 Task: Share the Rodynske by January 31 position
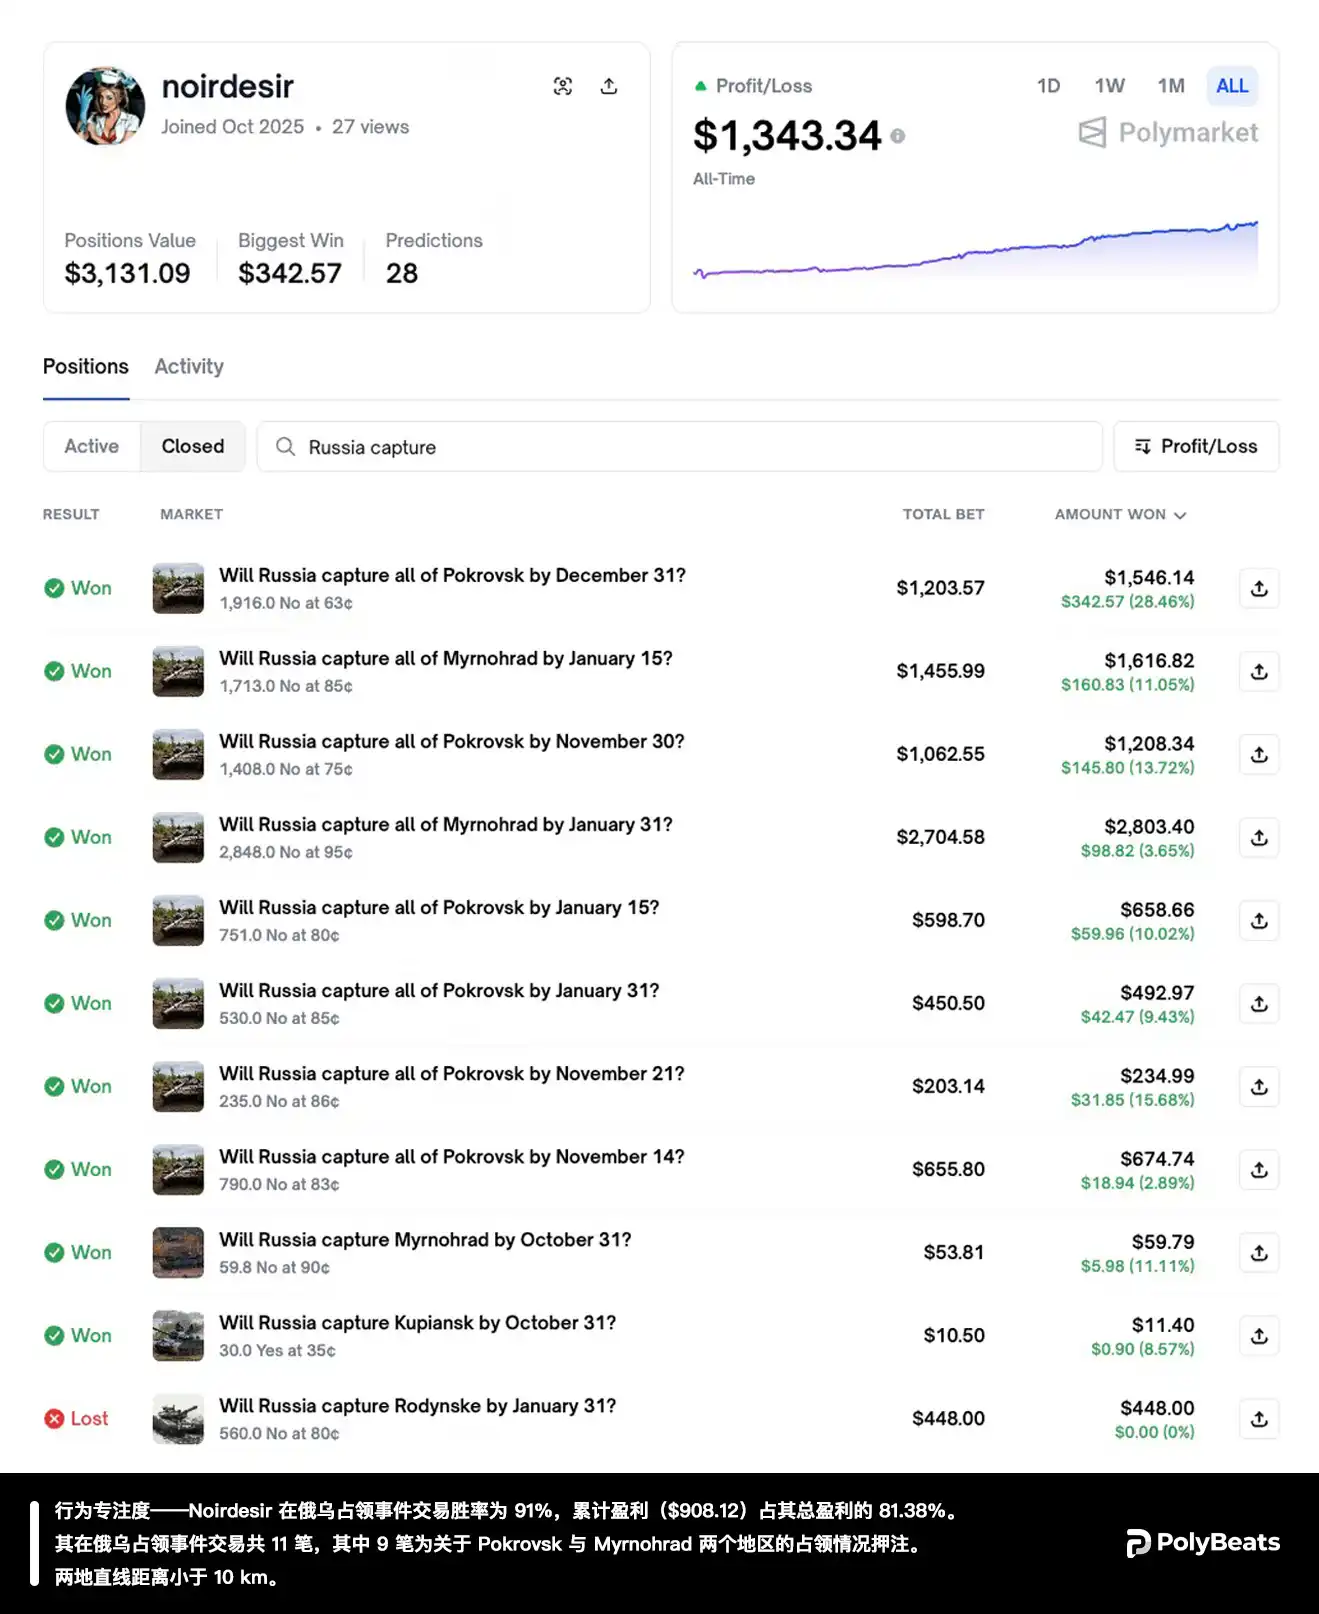click(1259, 1419)
